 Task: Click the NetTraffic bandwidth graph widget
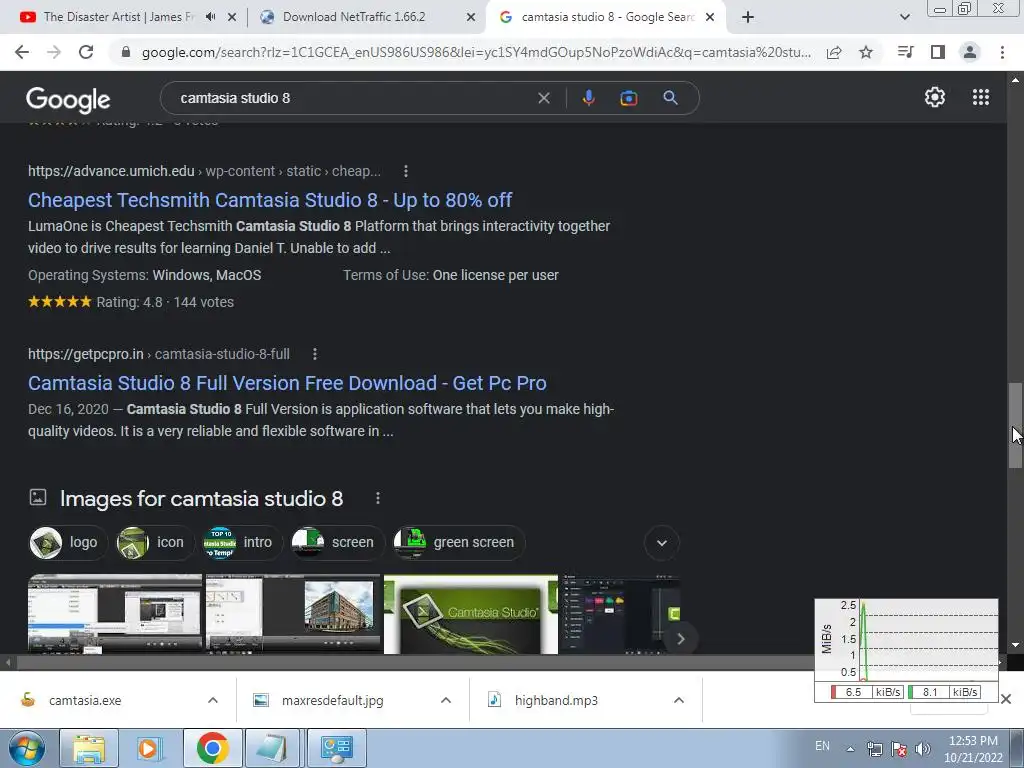906,650
